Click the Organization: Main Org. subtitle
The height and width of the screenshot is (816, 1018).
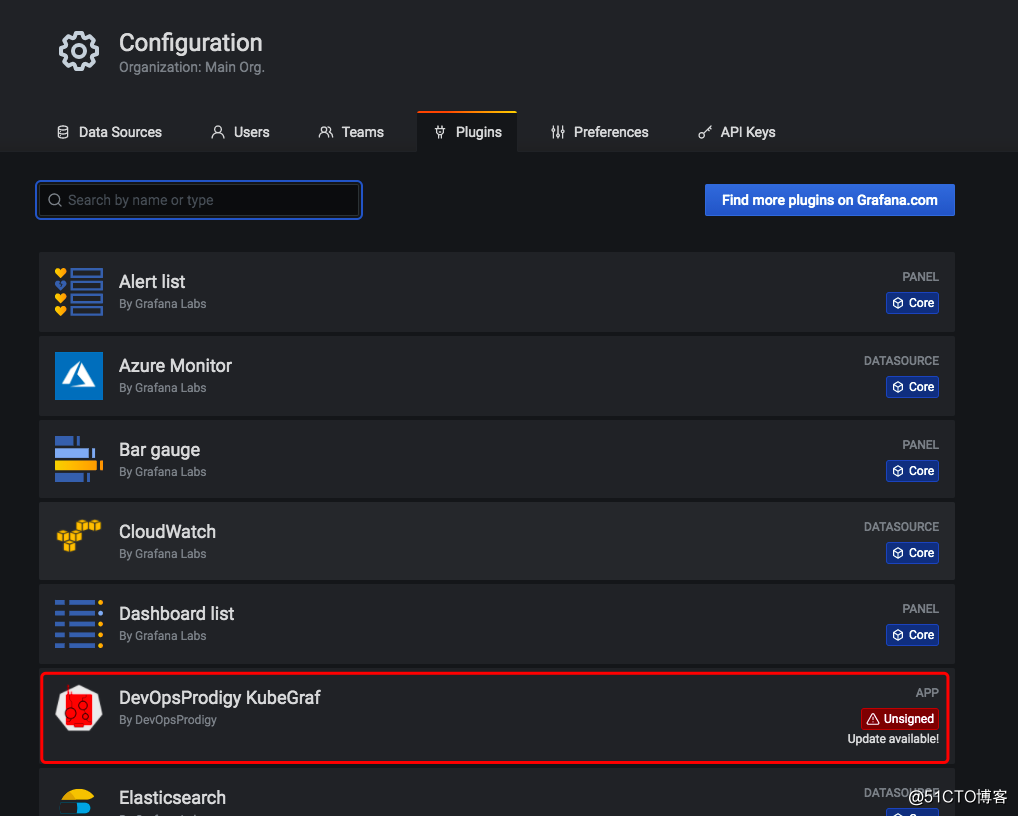click(x=192, y=68)
